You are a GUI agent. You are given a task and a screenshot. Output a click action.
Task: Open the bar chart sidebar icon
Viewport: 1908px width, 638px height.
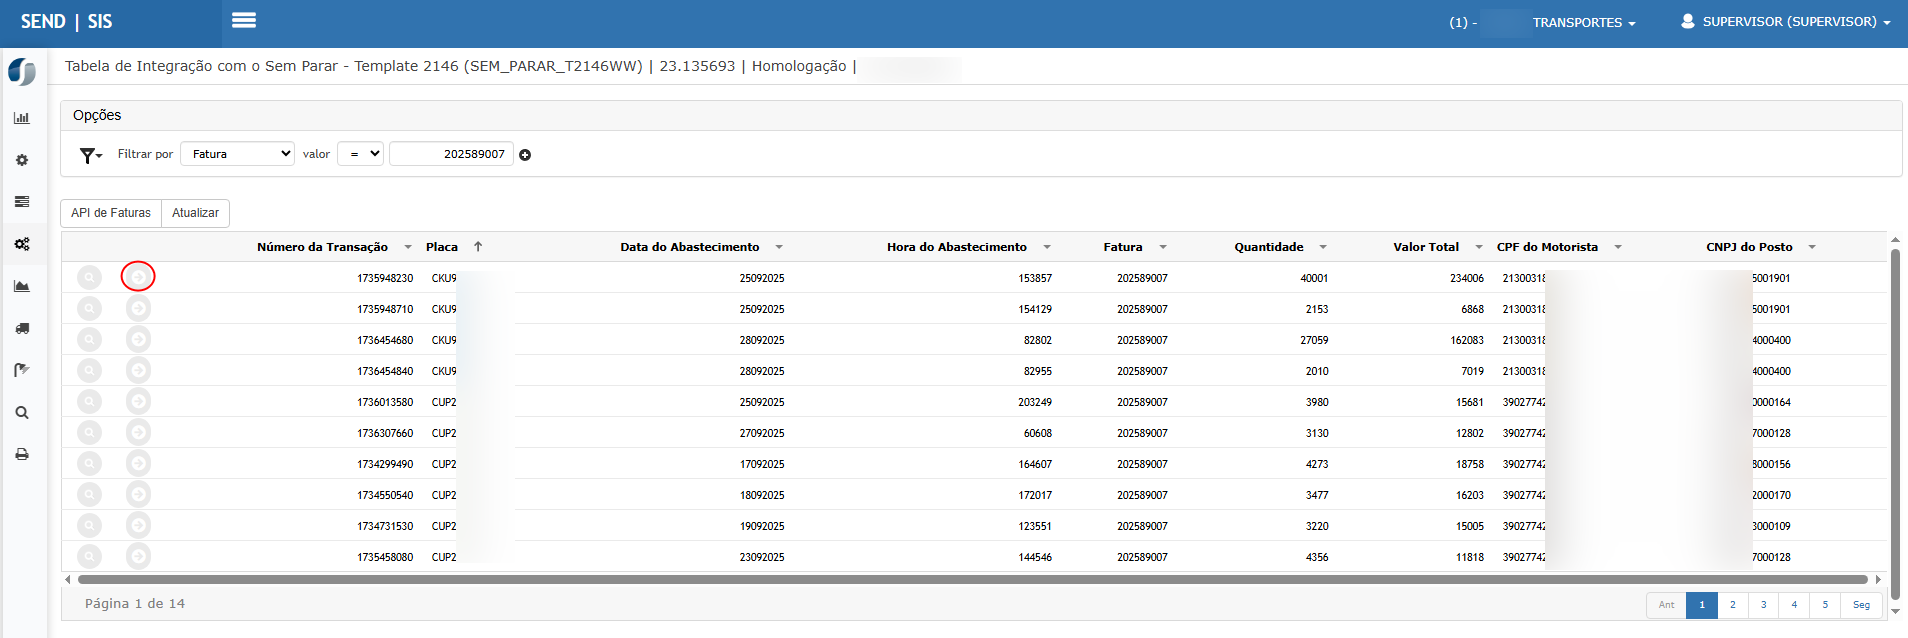[22, 118]
